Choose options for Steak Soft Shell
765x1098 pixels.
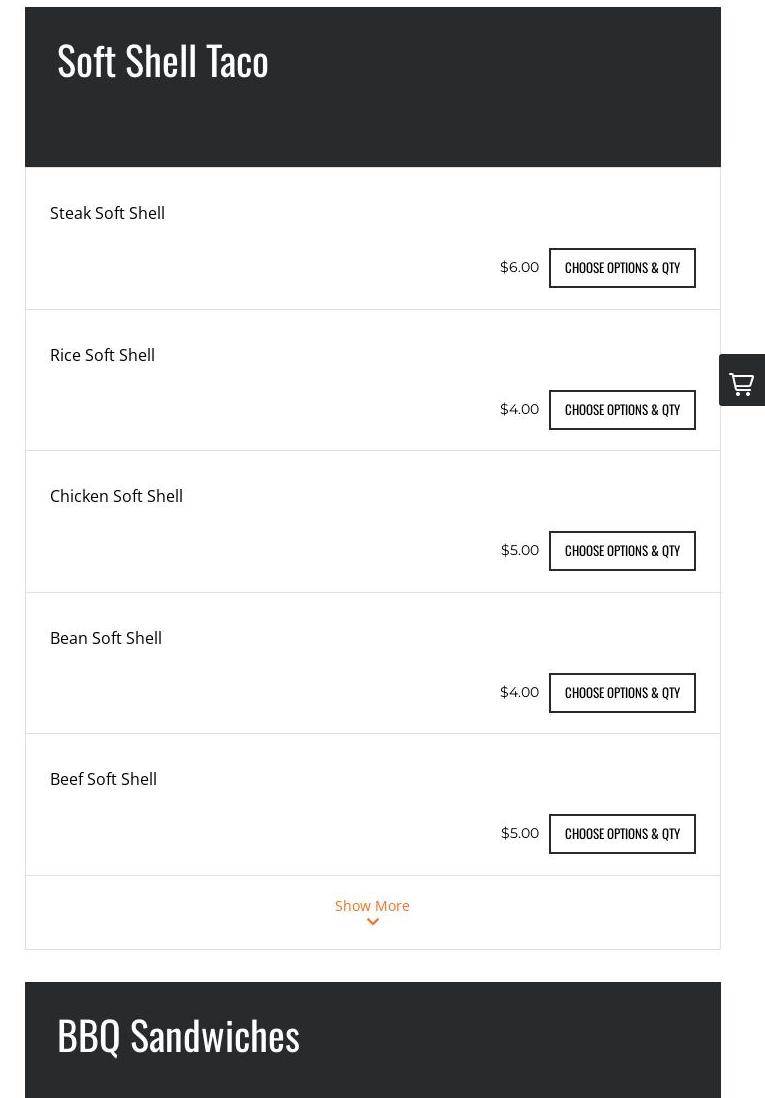coord(622,267)
